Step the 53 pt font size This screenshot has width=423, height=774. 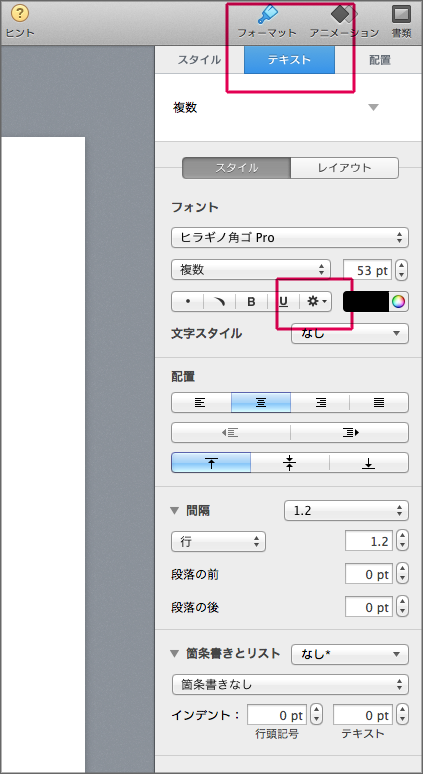[x=402, y=270]
